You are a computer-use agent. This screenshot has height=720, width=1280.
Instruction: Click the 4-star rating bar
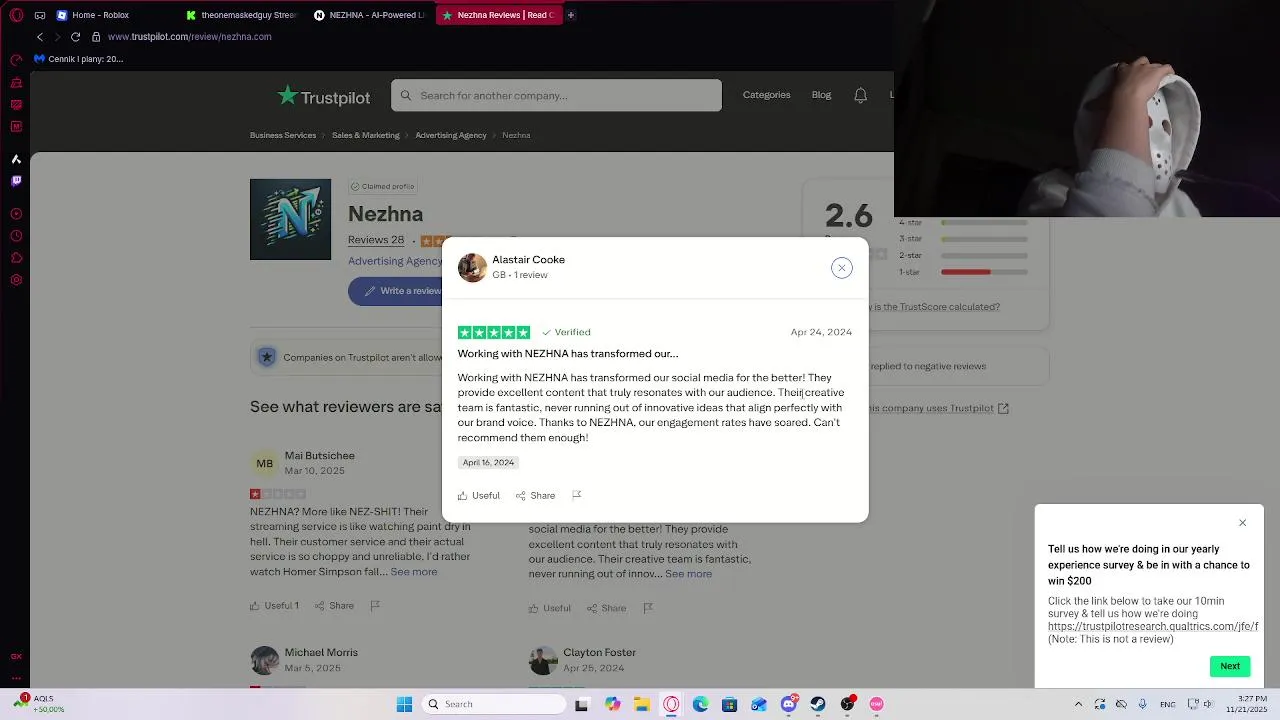984,222
